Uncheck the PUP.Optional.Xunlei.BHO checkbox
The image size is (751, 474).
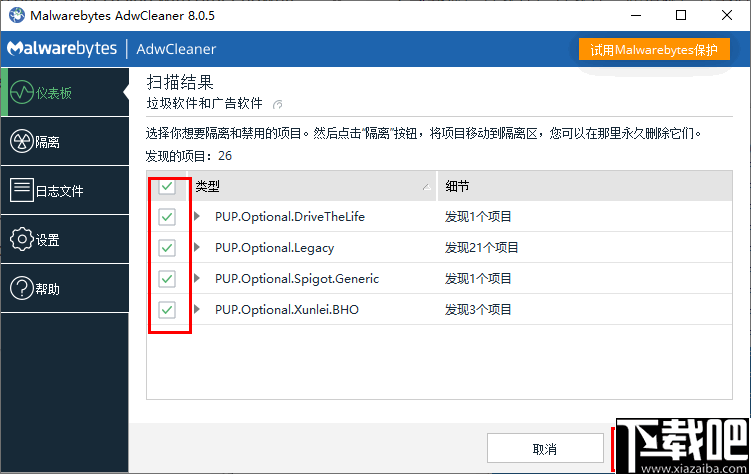click(167, 310)
